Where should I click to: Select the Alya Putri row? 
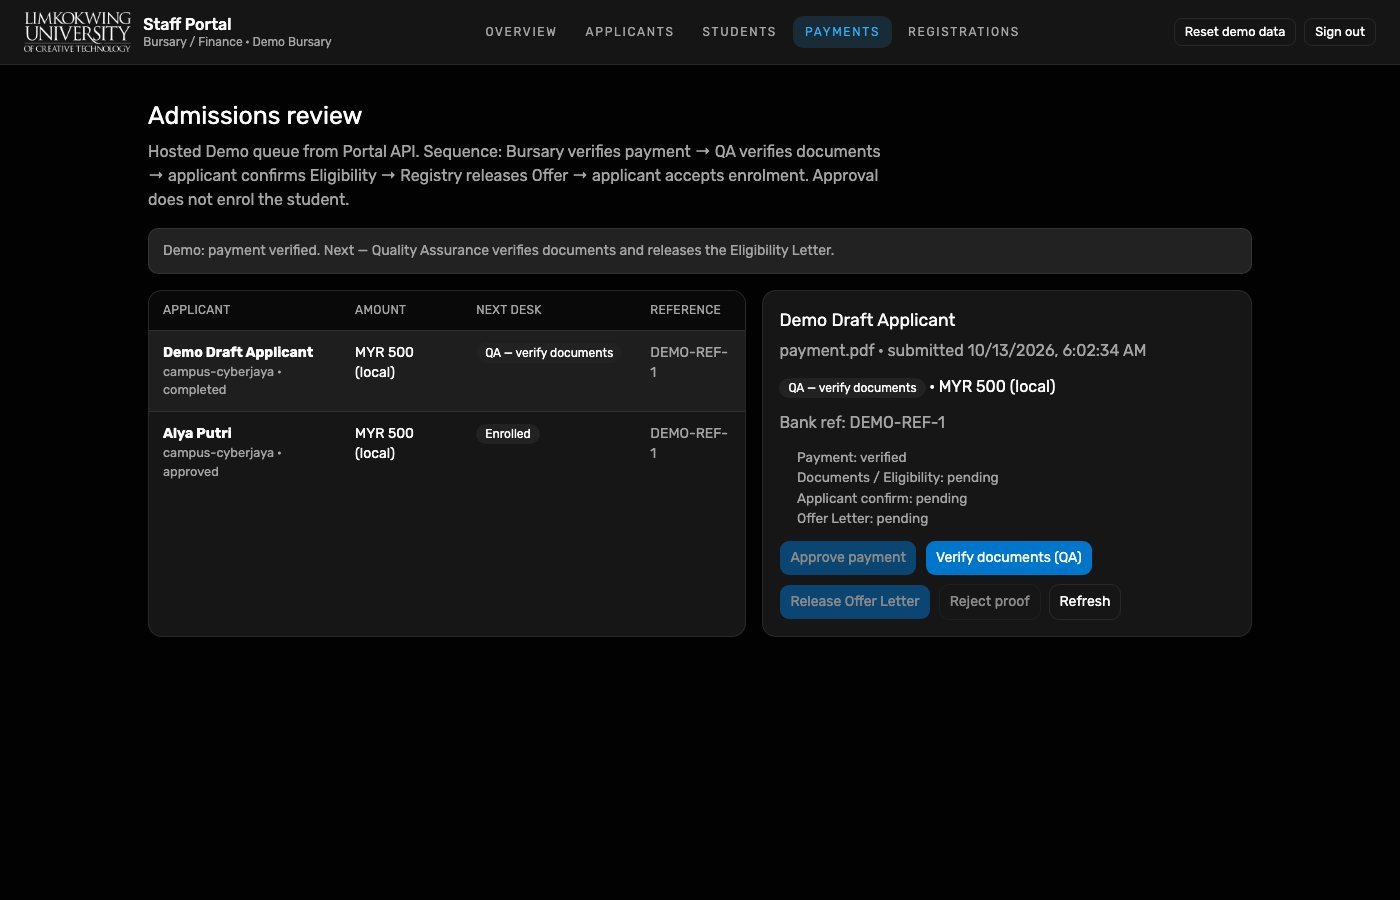tap(447, 452)
